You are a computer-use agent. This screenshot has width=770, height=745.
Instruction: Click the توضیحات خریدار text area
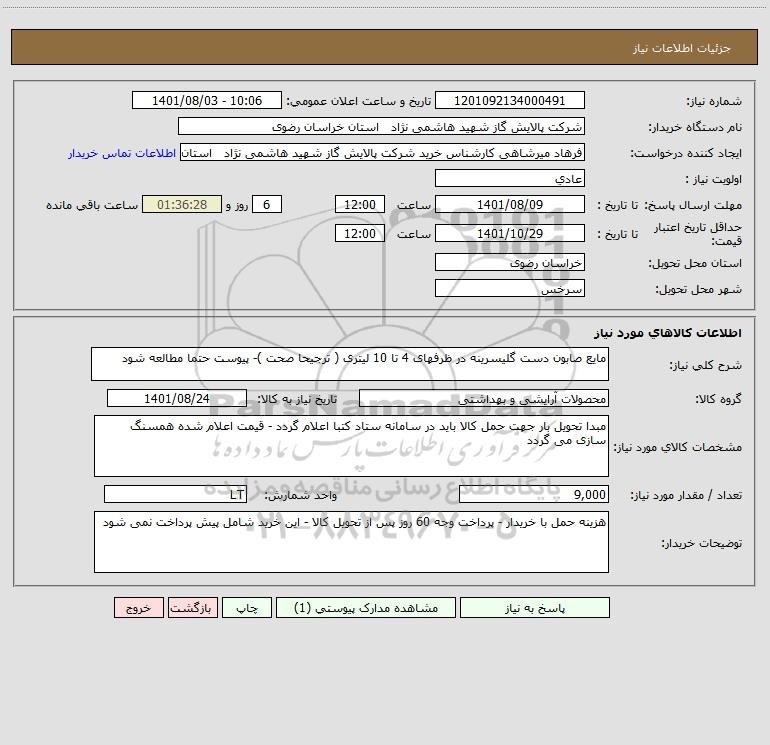click(351, 542)
